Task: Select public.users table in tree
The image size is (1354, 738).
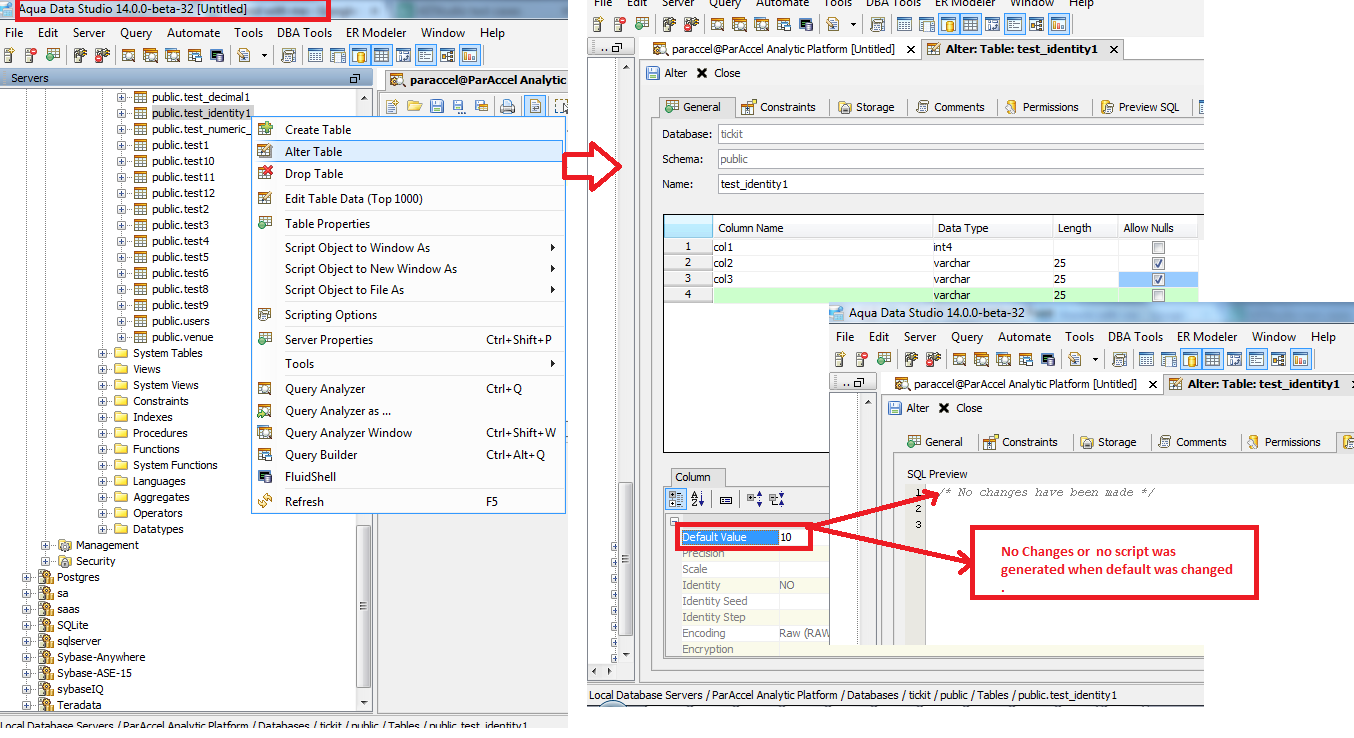Action: (181, 321)
